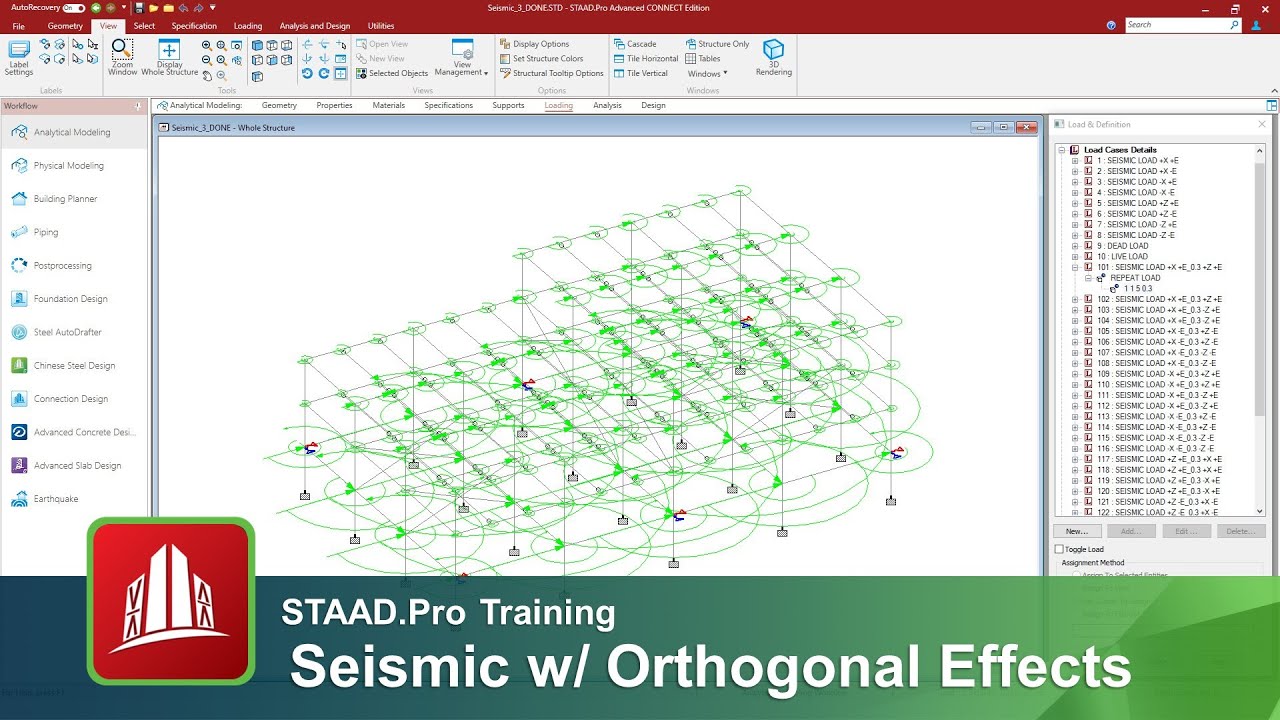1280x720 pixels.
Task: Open Foundation Design workflow
Action: coord(75,299)
